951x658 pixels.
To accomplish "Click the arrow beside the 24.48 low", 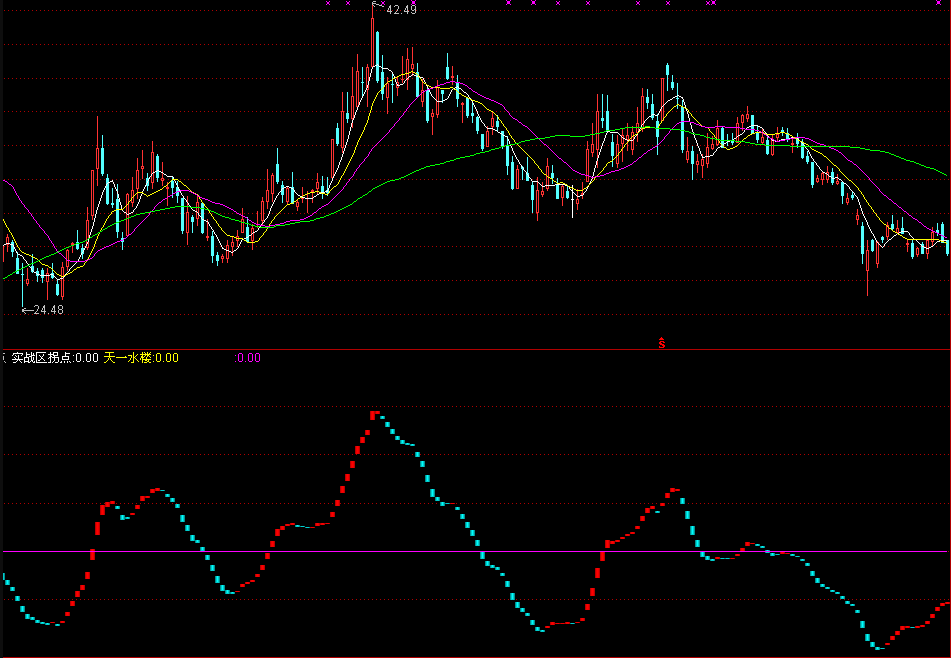I will click(x=26, y=310).
